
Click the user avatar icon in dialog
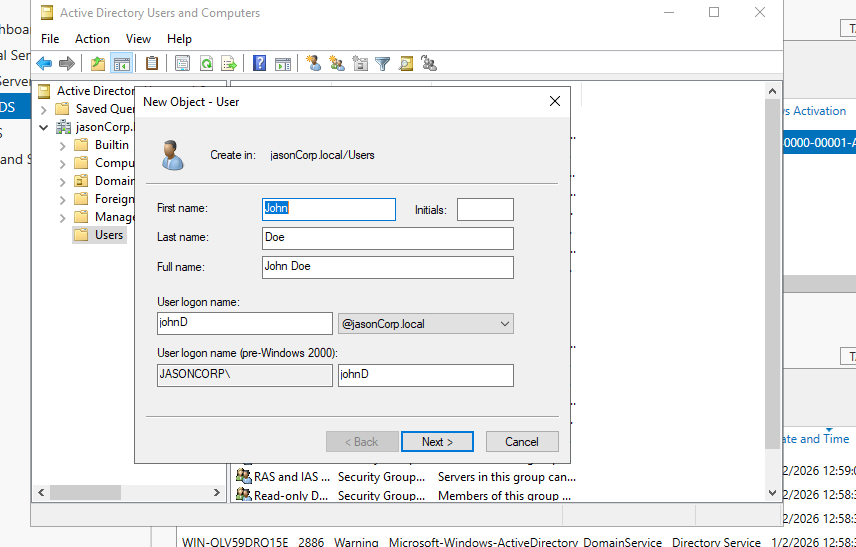[x=173, y=155]
